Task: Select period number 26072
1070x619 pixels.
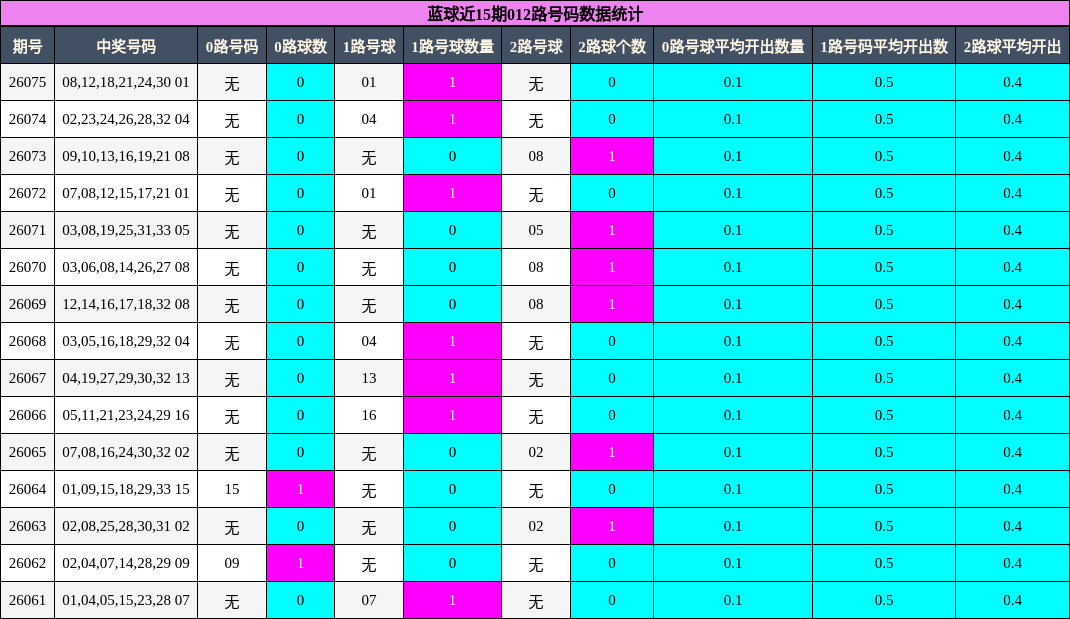Action: (x=27, y=193)
